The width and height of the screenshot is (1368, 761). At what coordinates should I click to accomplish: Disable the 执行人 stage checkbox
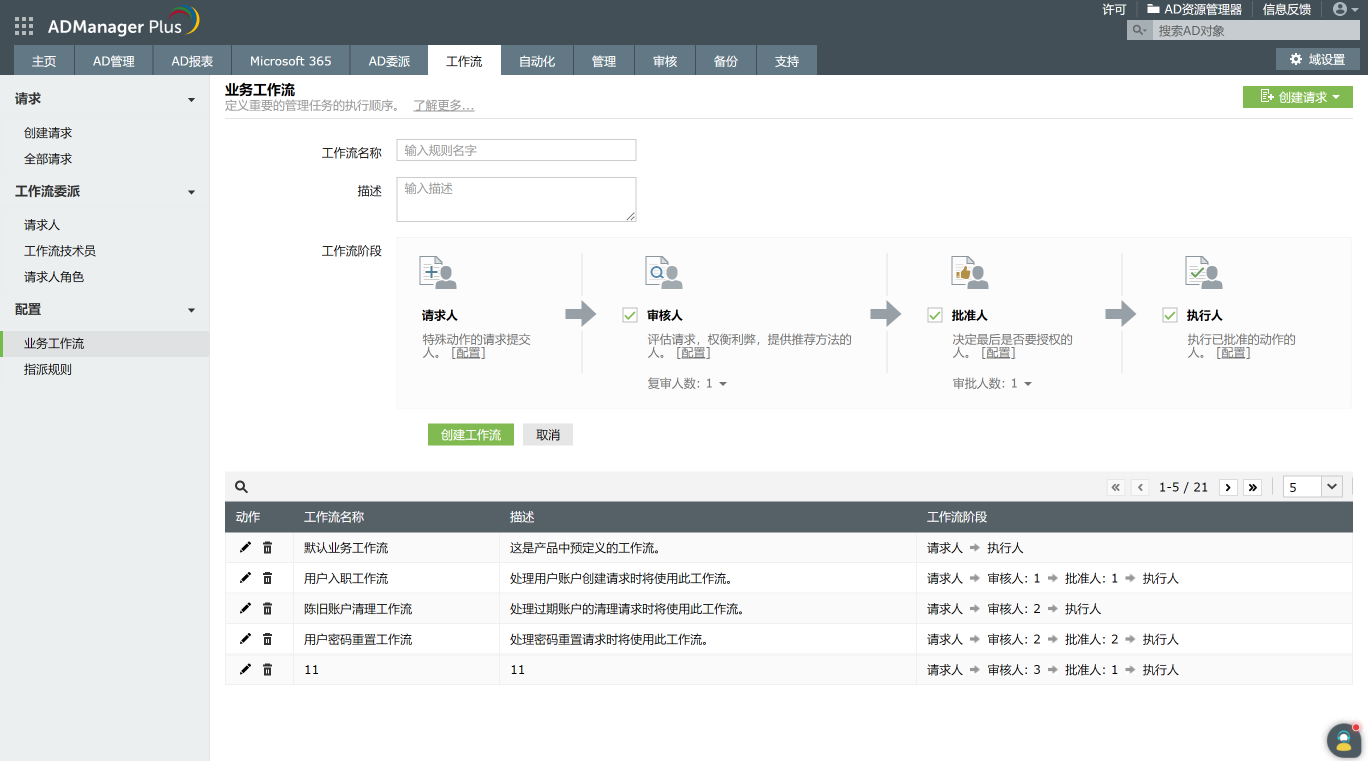(1170, 315)
